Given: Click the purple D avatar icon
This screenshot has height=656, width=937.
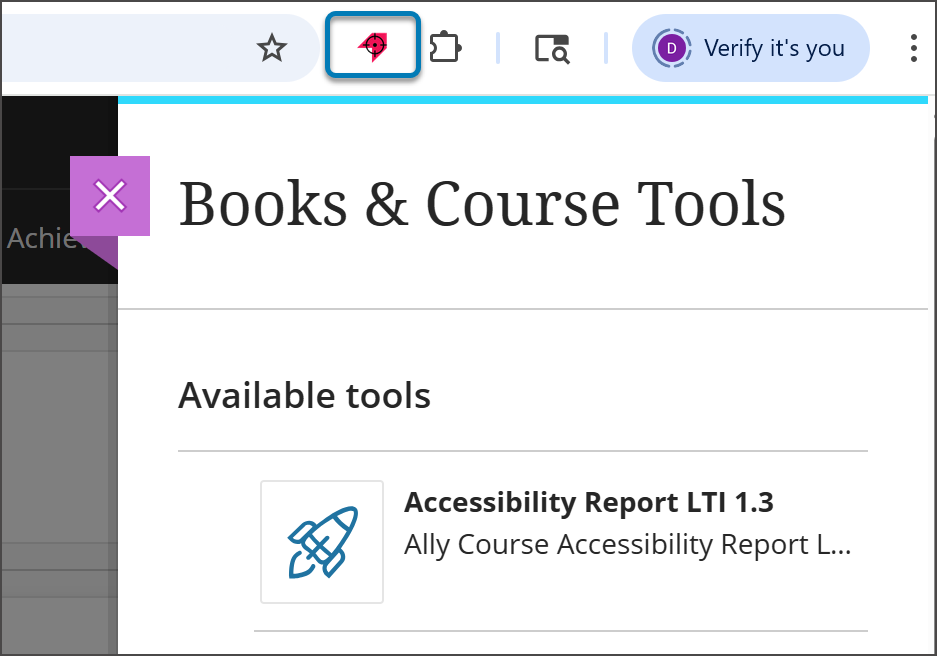Looking at the screenshot, I should [x=670, y=47].
